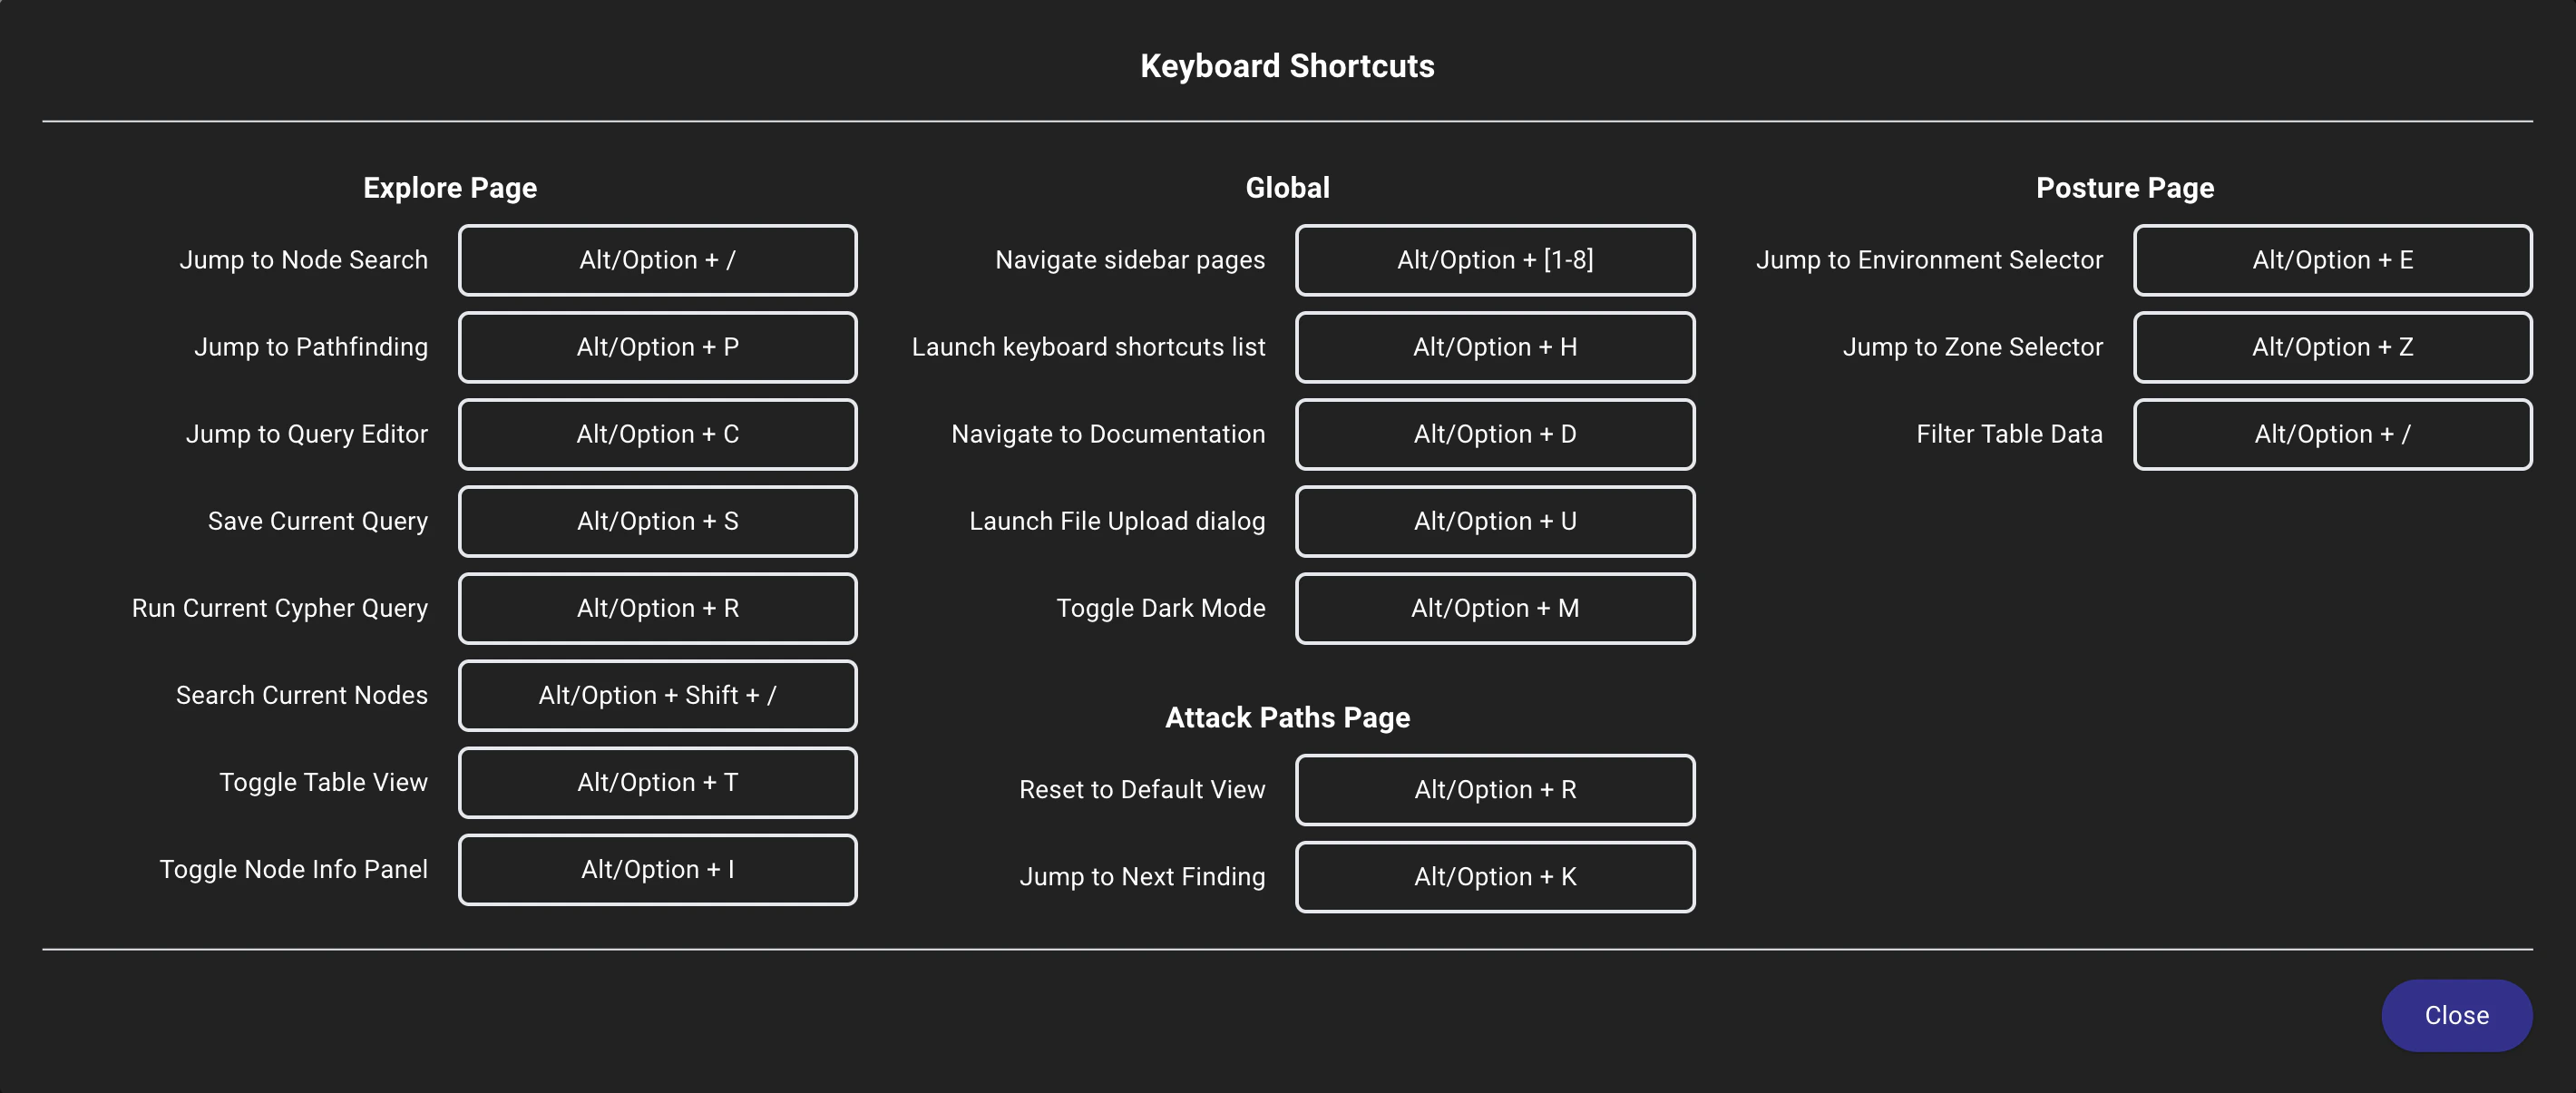This screenshot has height=1093, width=2576.
Task: Select the Launch File Upload dialog shortcut
Action: tap(1494, 521)
